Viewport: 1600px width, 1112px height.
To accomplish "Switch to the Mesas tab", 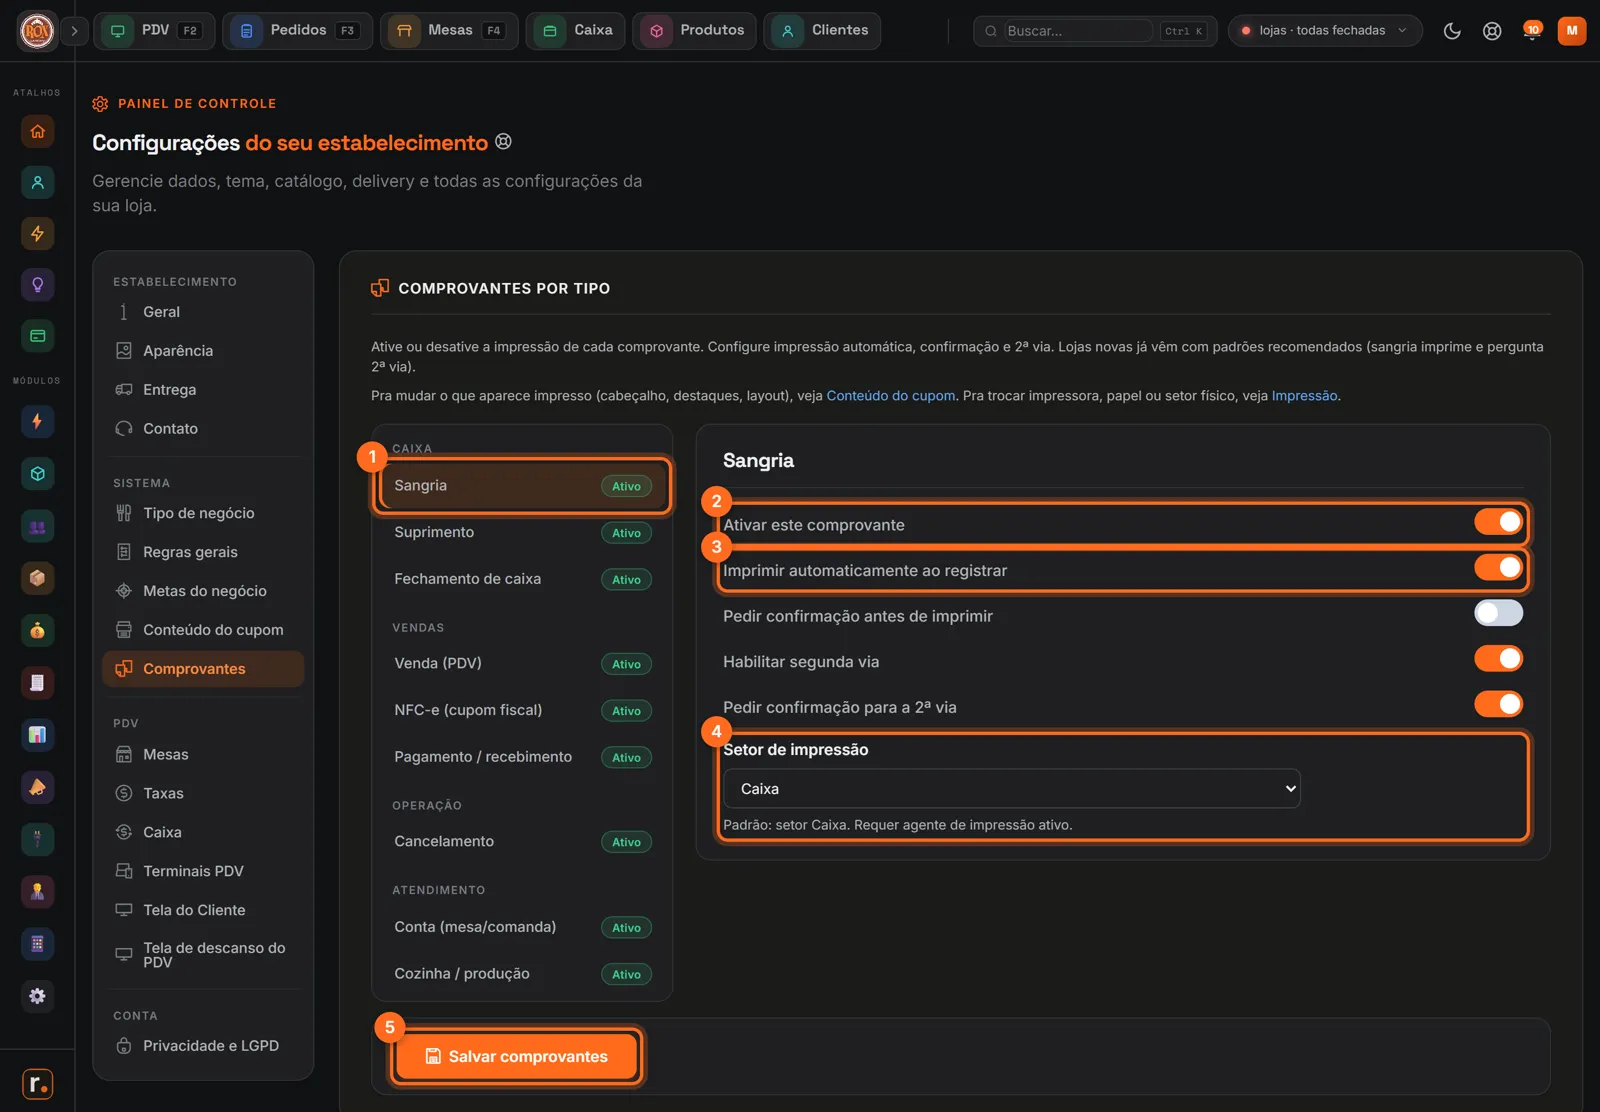I will tap(449, 31).
